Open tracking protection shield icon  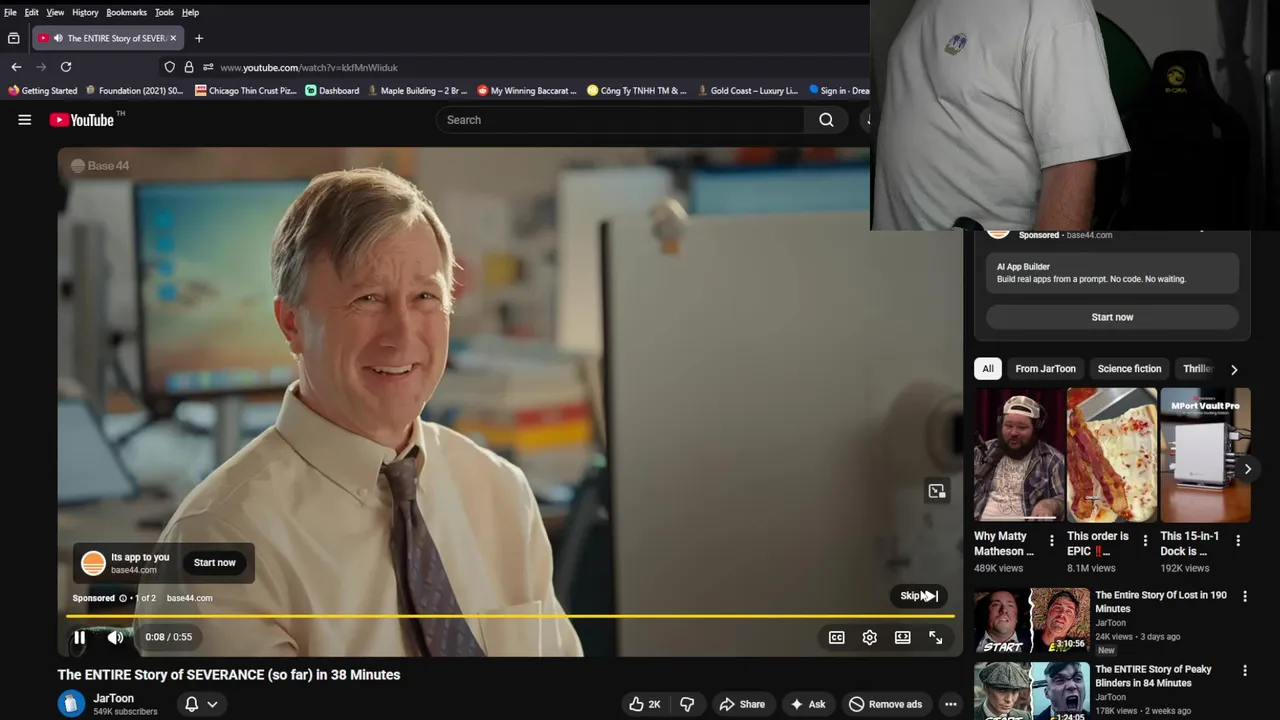pyautogui.click(x=169, y=67)
